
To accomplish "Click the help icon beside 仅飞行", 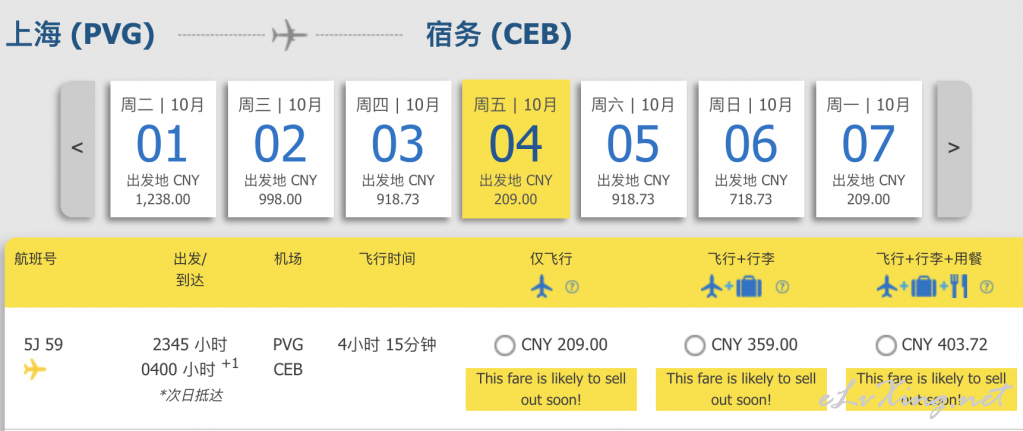I will click(x=572, y=286).
